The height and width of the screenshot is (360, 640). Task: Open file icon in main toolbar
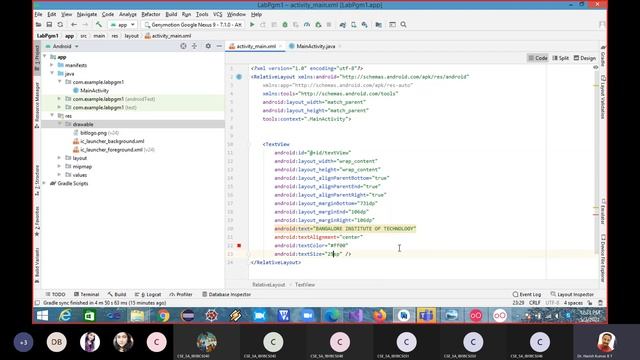point(38,25)
